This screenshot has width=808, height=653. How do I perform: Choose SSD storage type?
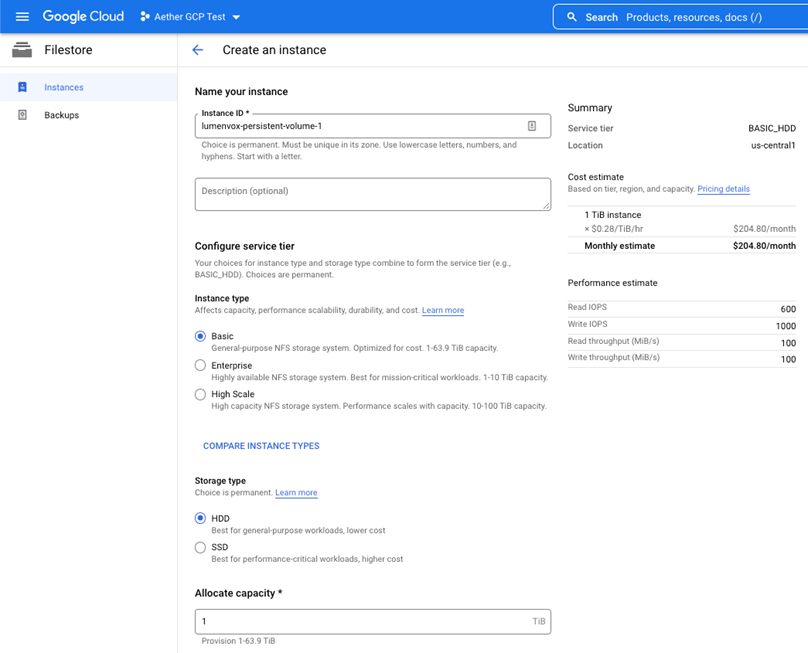coord(201,548)
